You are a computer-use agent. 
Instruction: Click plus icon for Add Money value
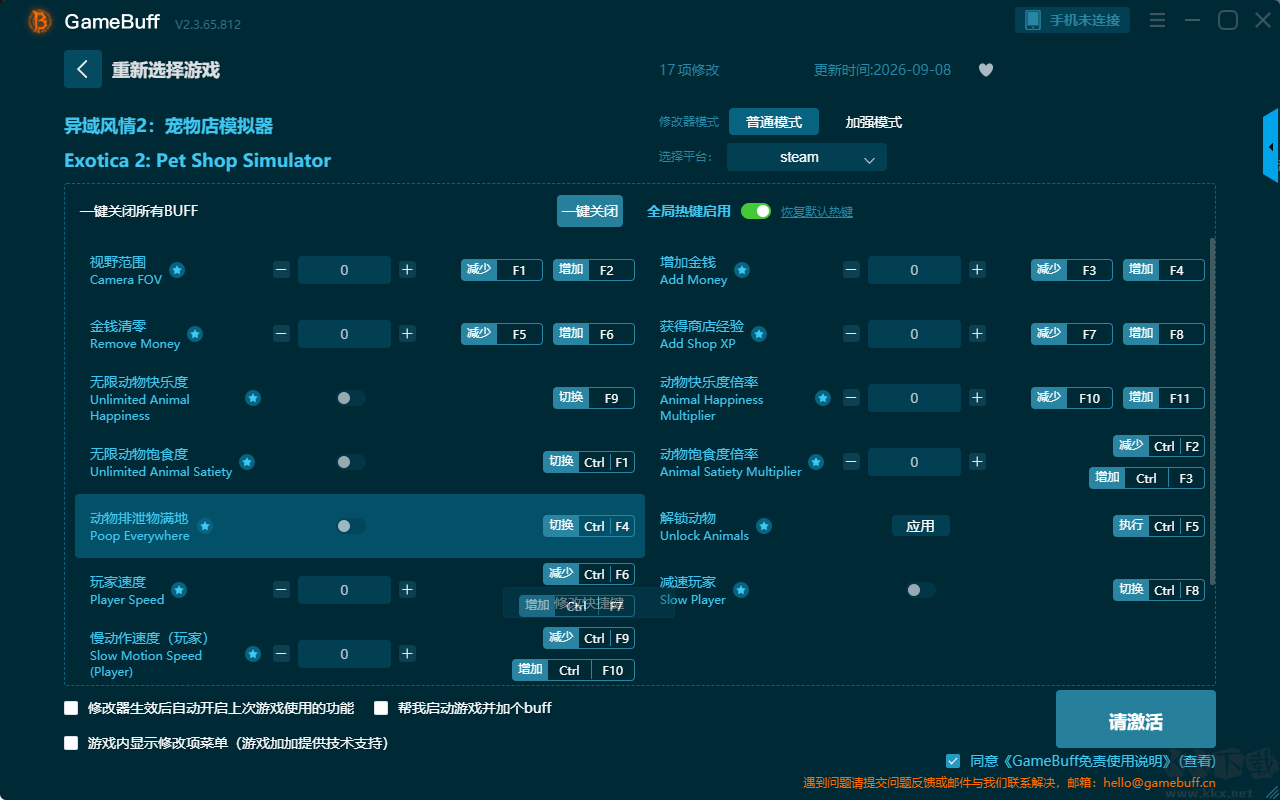(x=977, y=270)
